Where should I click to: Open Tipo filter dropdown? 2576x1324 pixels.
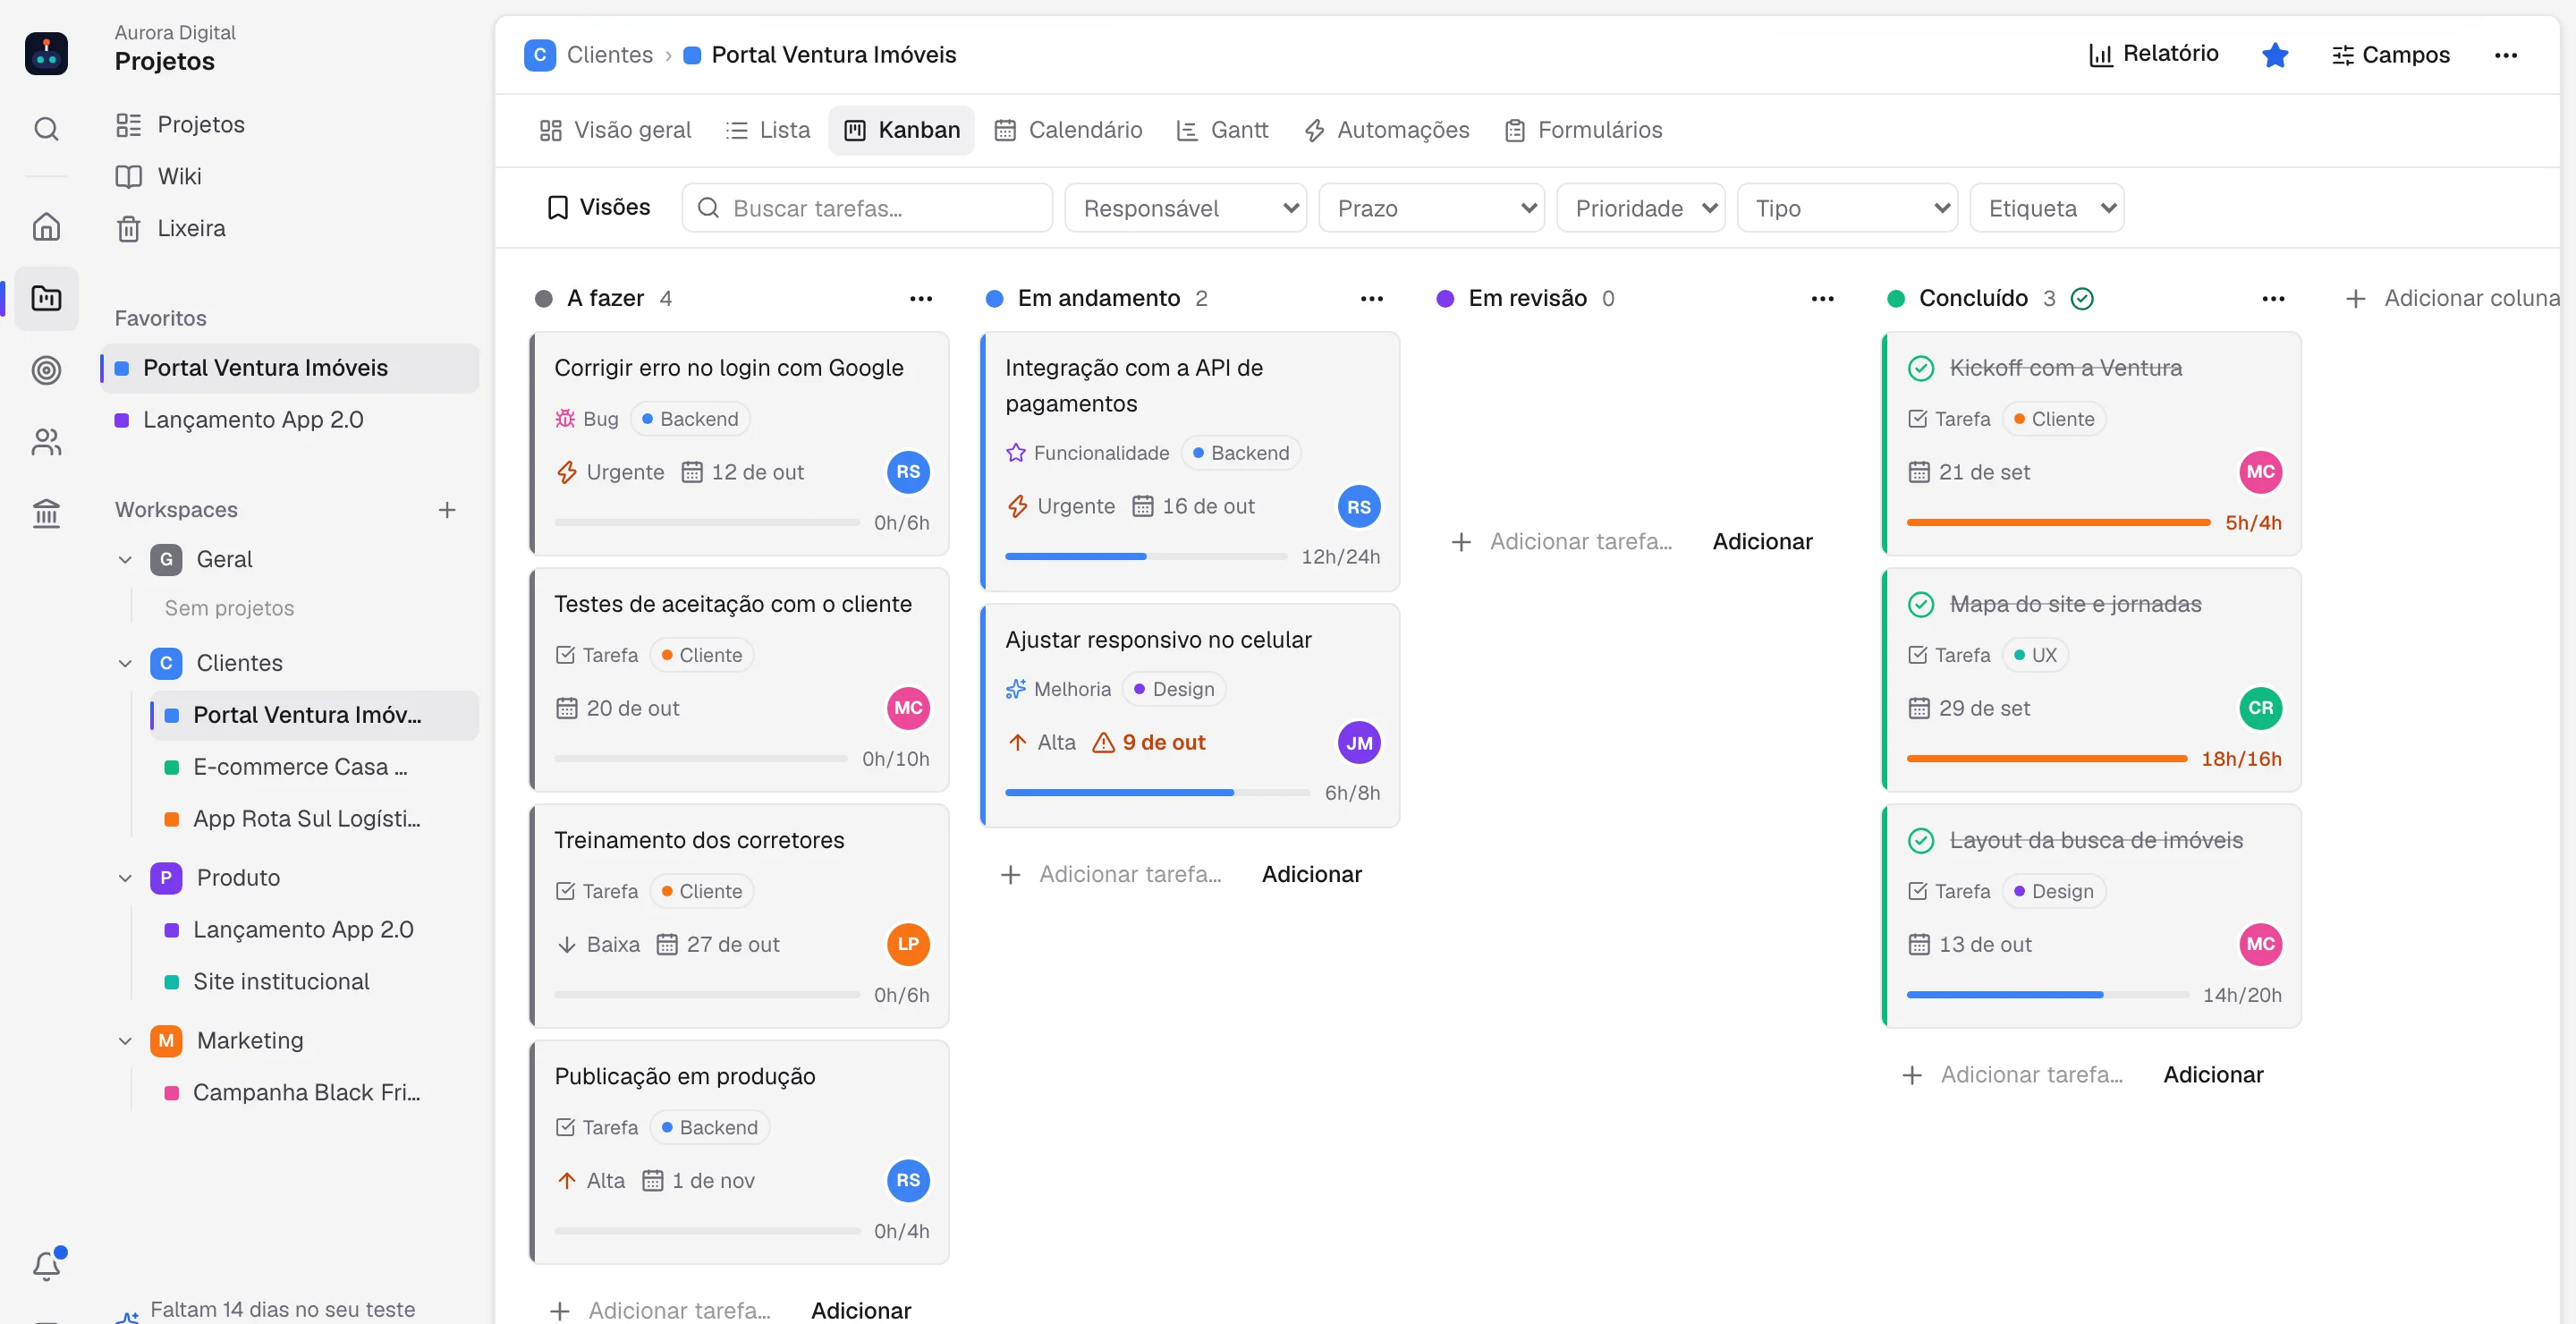pyautogui.click(x=1847, y=208)
